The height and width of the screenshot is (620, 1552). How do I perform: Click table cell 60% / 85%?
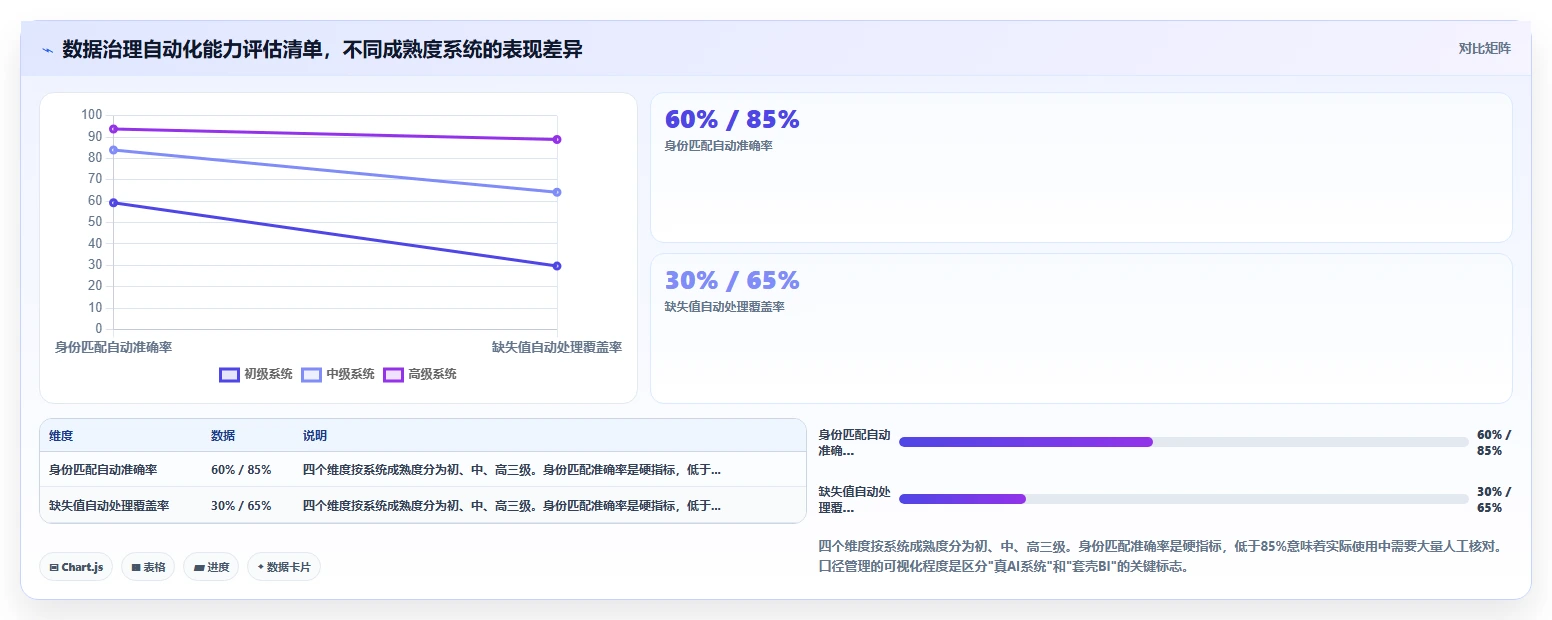tap(241, 469)
